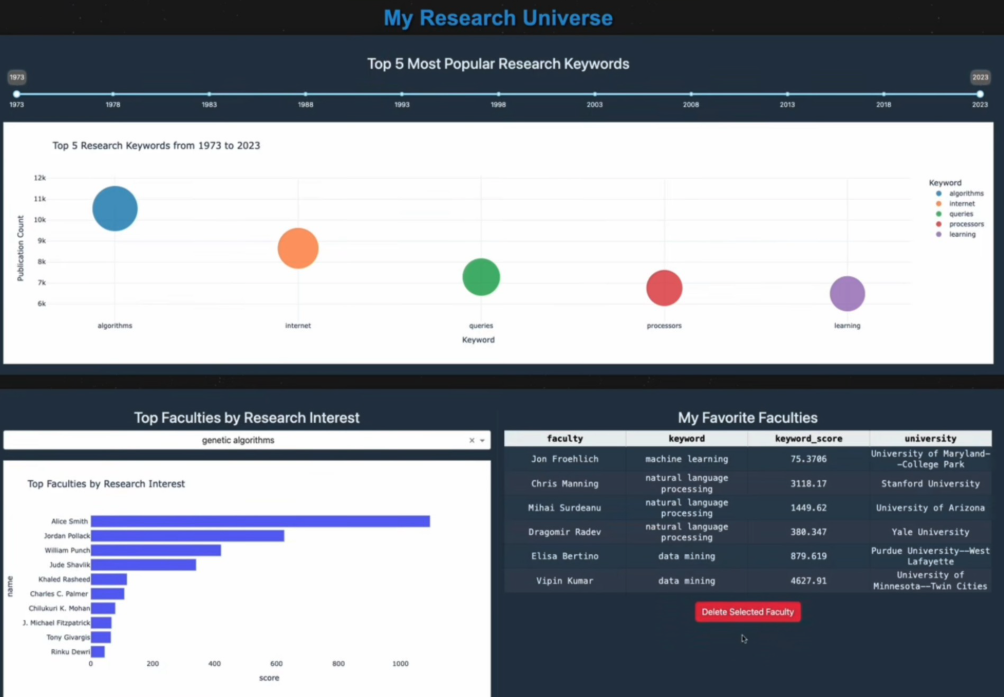Set year slider to the 1988 mark
The height and width of the screenshot is (697, 1004).
(x=305, y=94)
